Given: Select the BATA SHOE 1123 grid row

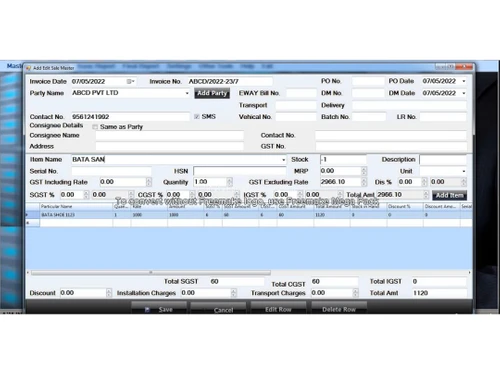Looking at the screenshot, I should coord(249,215).
